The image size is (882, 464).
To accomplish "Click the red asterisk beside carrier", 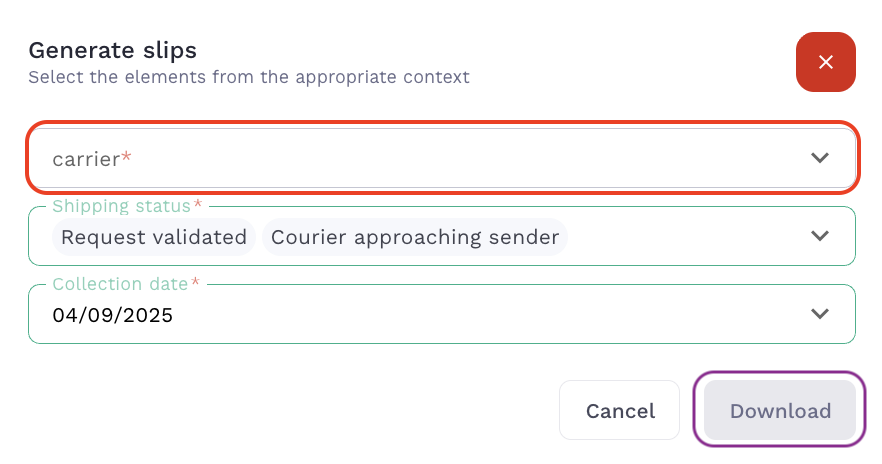I will pos(126,157).
